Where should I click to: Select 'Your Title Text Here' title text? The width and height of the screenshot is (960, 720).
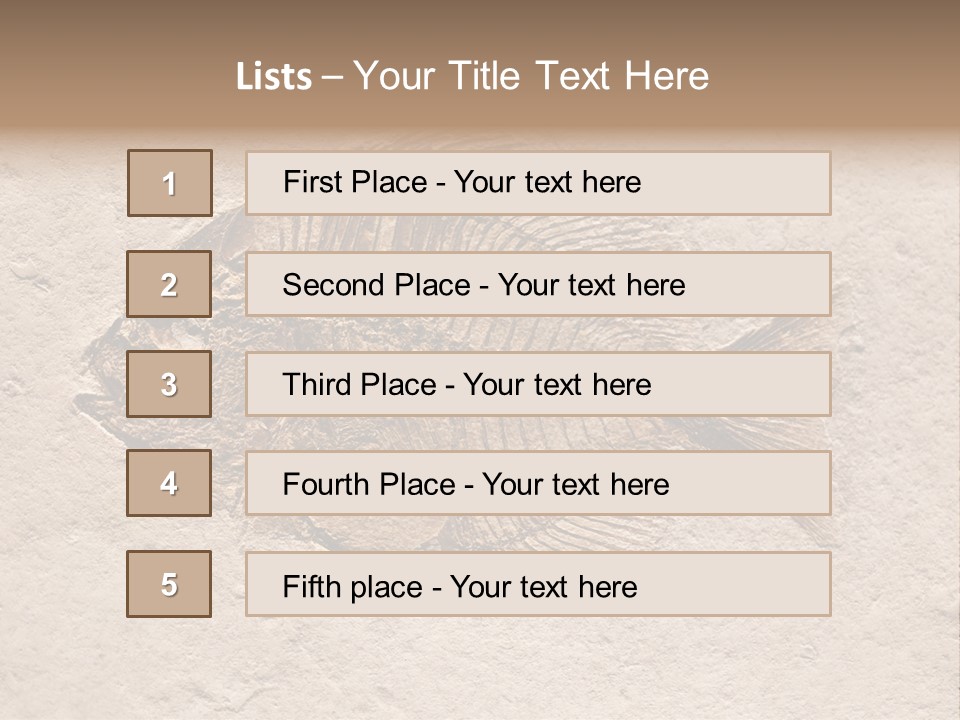tap(531, 77)
